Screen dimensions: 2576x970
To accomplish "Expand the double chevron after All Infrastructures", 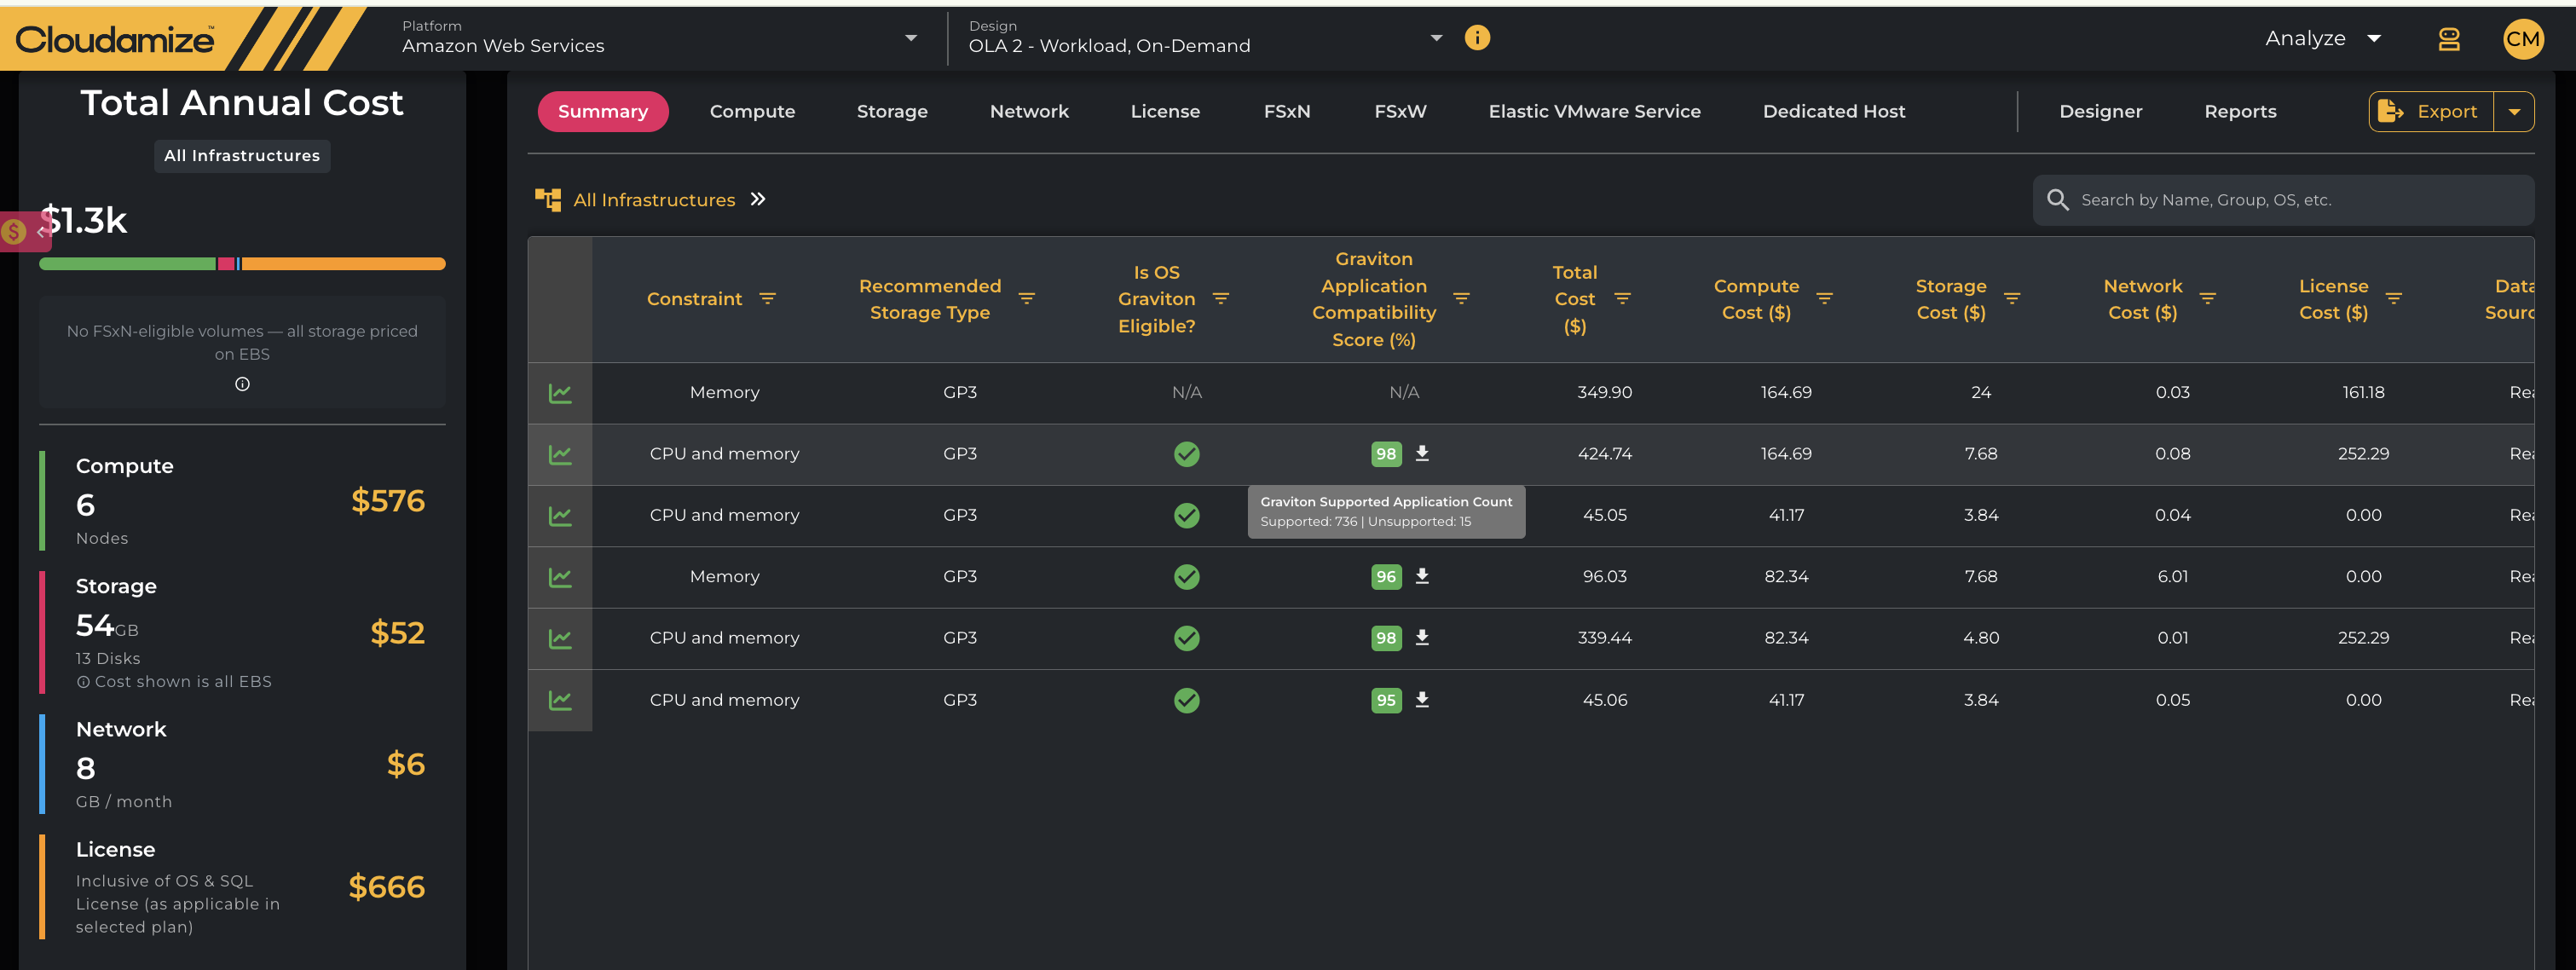I will 758,199.
